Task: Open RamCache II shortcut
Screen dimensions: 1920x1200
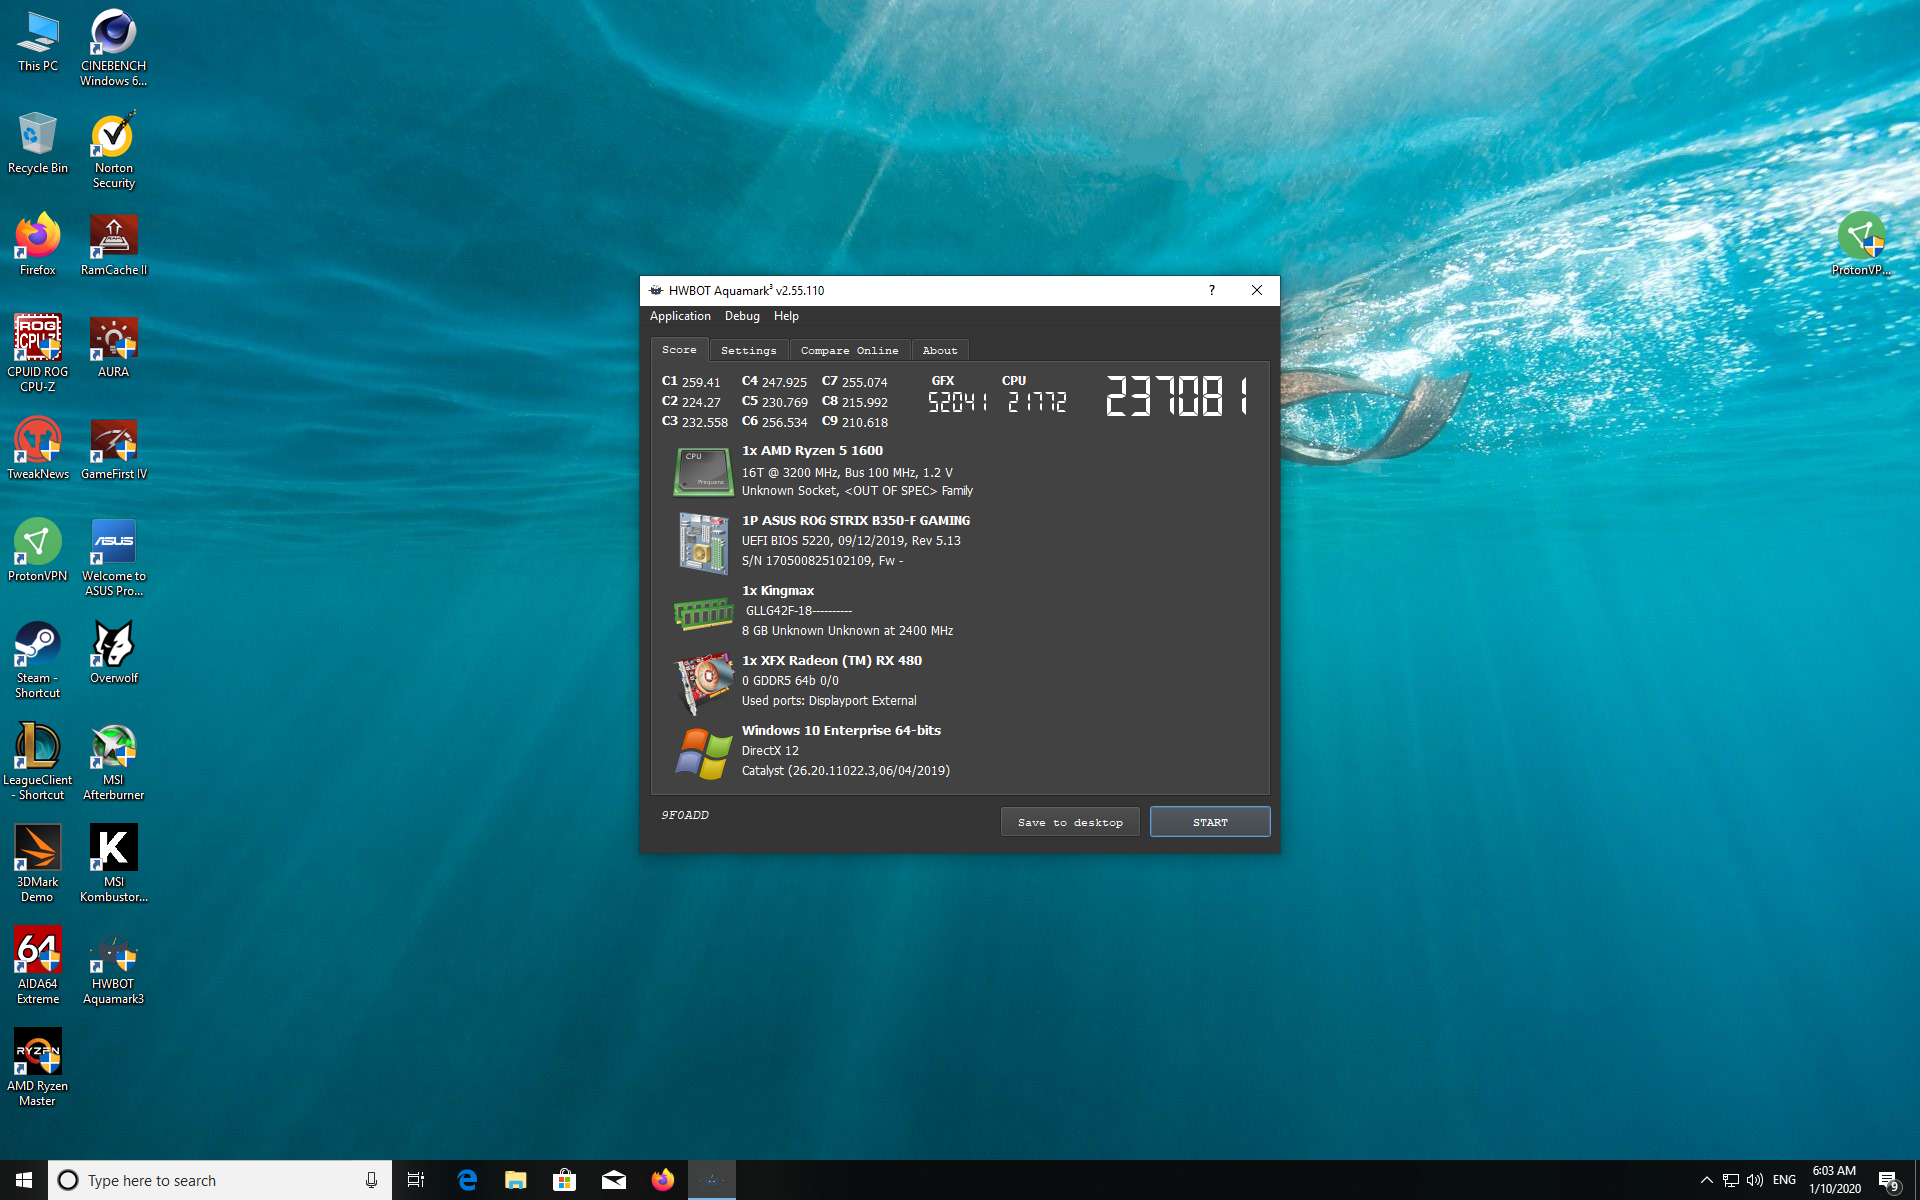Action: 114,245
